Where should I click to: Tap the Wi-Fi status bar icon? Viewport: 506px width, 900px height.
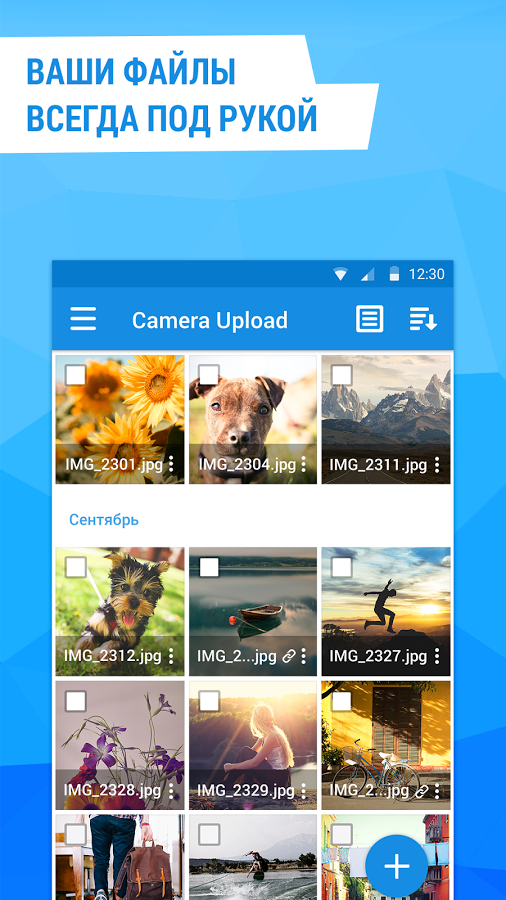tap(340, 275)
